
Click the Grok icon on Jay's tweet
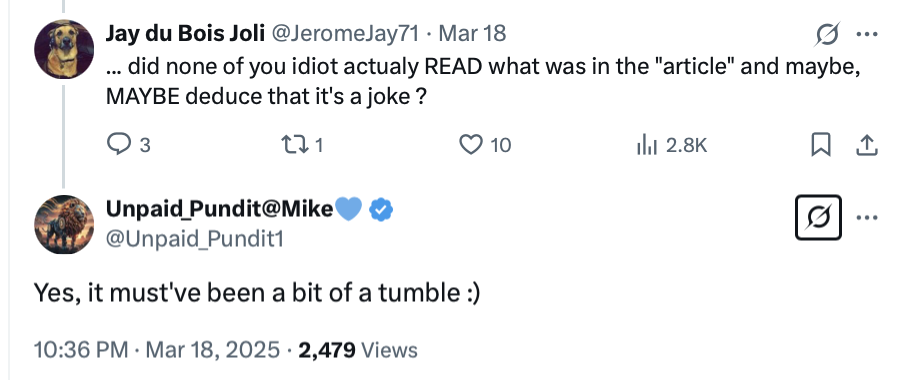coord(827,36)
